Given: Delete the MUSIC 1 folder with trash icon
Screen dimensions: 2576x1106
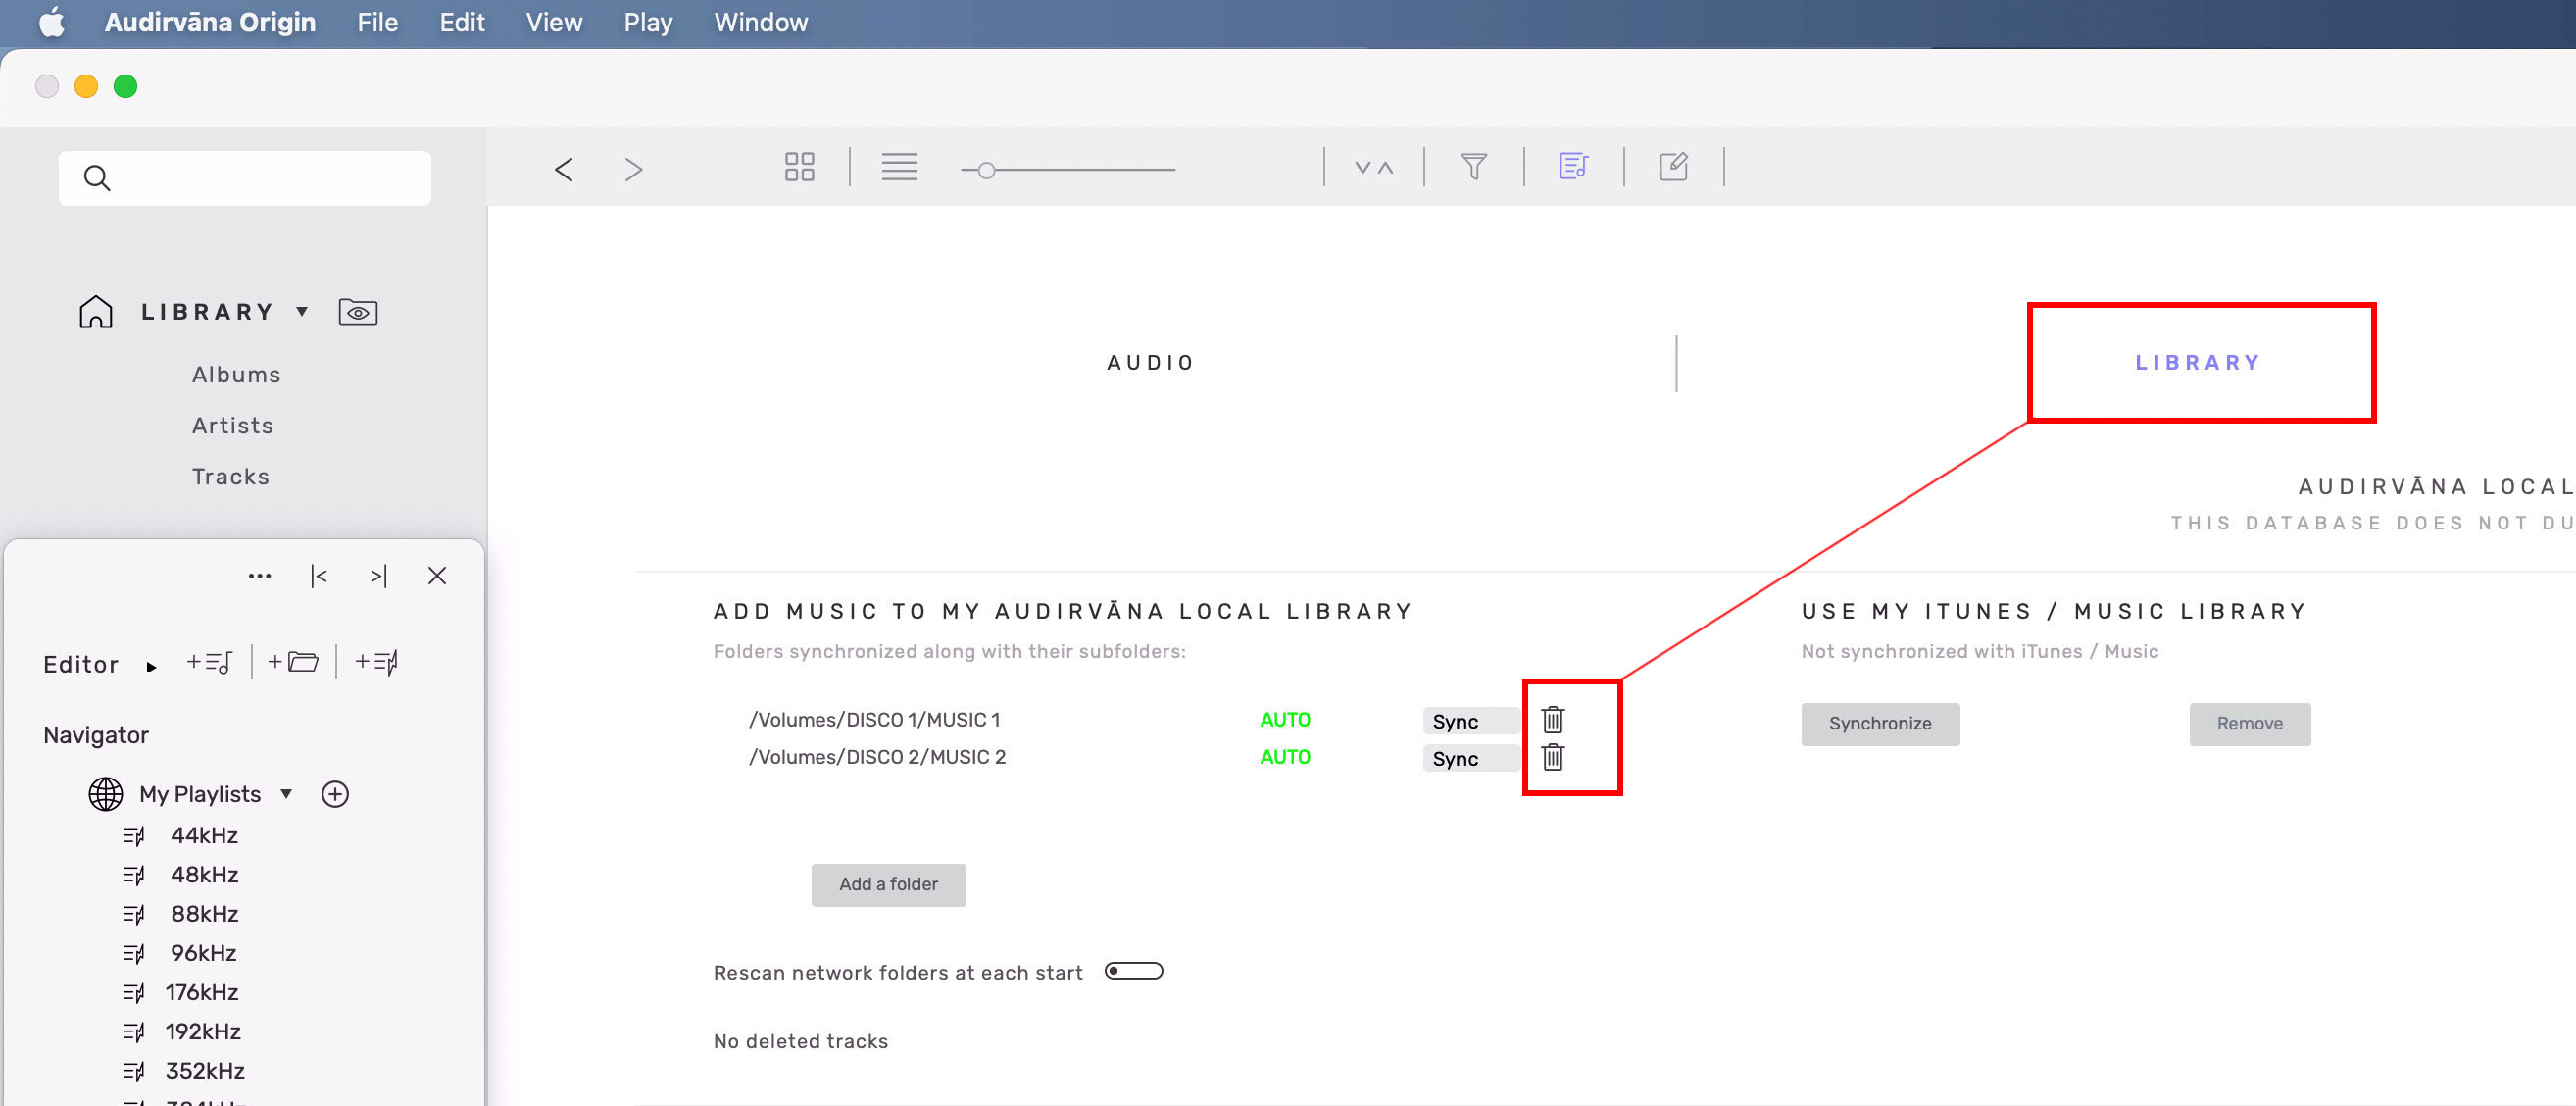Looking at the screenshot, I should pos(1552,720).
